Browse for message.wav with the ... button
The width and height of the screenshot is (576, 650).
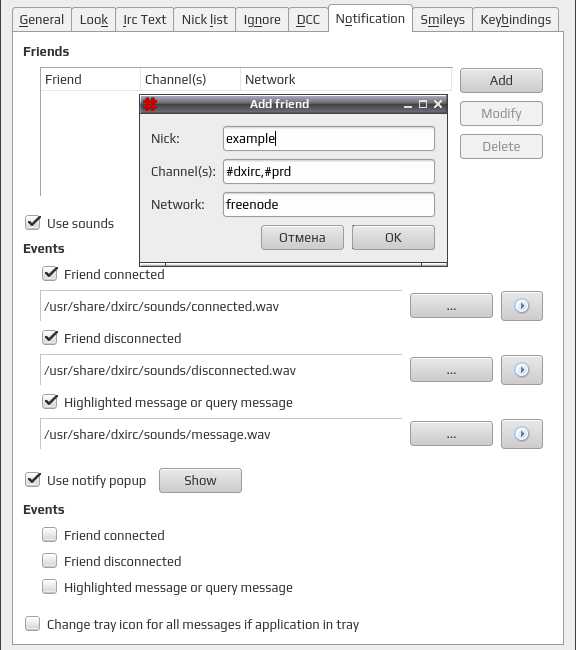451,434
